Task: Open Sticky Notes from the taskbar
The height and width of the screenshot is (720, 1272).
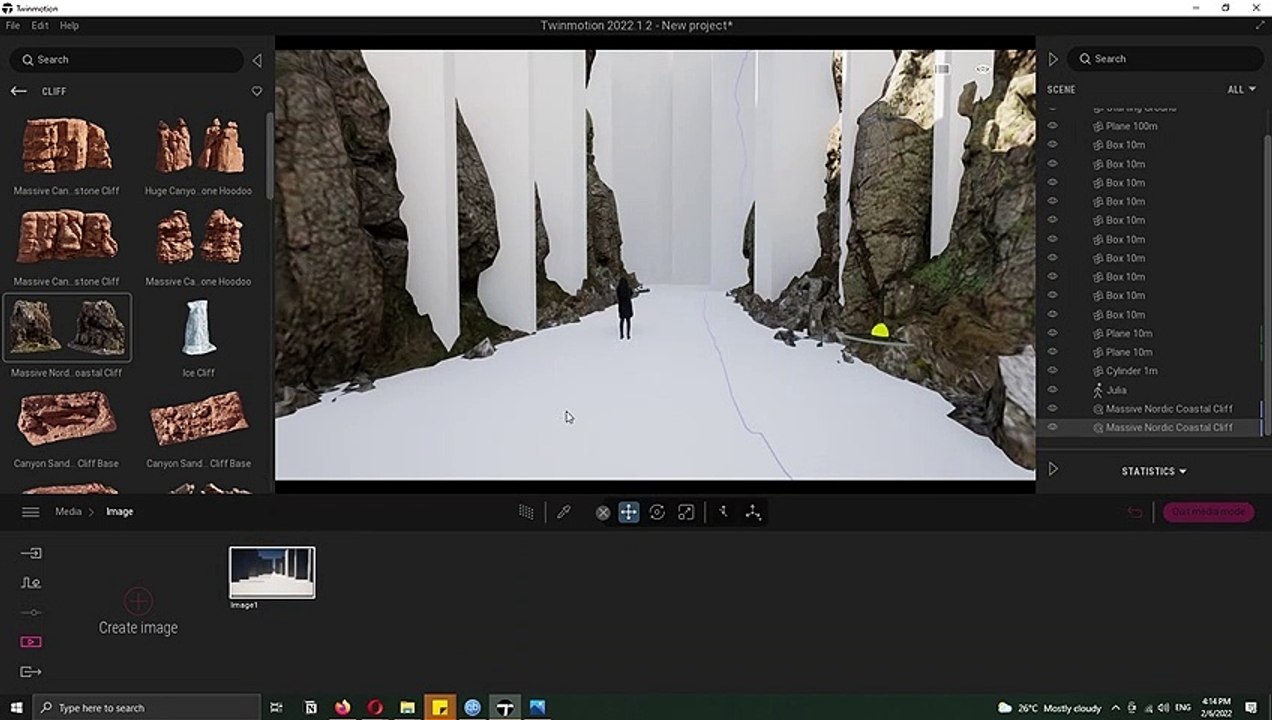Action: point(440,707)
